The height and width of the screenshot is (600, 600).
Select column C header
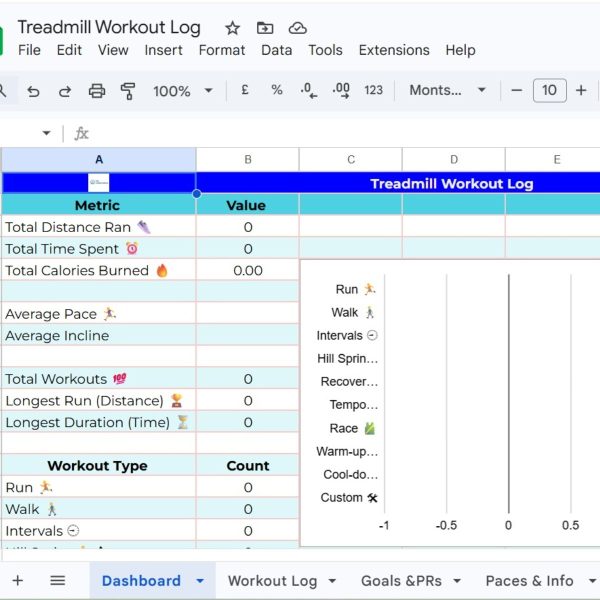351,160
